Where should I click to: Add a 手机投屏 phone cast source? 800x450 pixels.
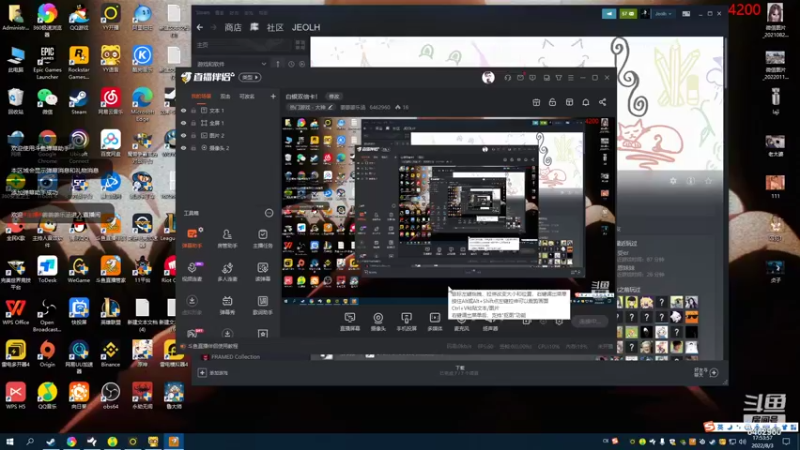pyautogui.click(x=406, y=322)
